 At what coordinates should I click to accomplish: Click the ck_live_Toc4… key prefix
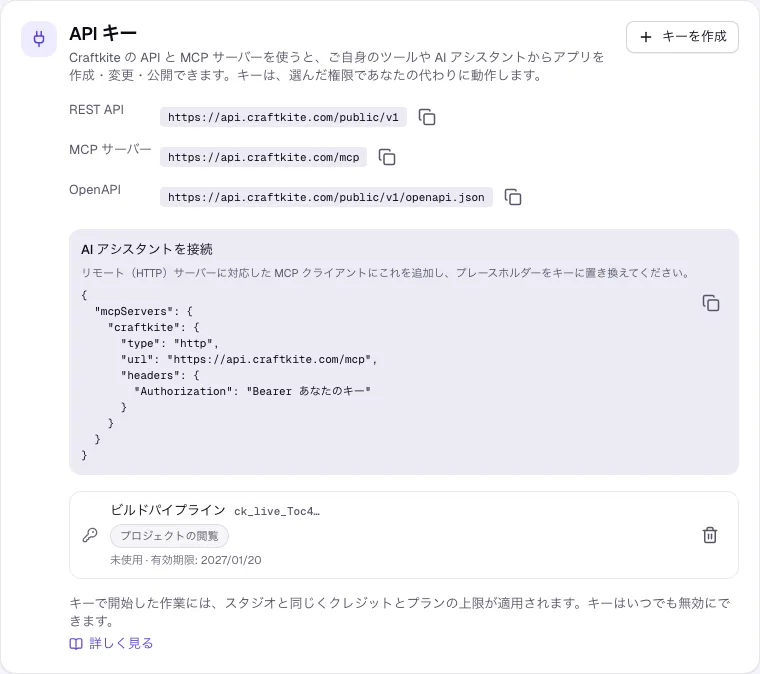tap(277, 511)
